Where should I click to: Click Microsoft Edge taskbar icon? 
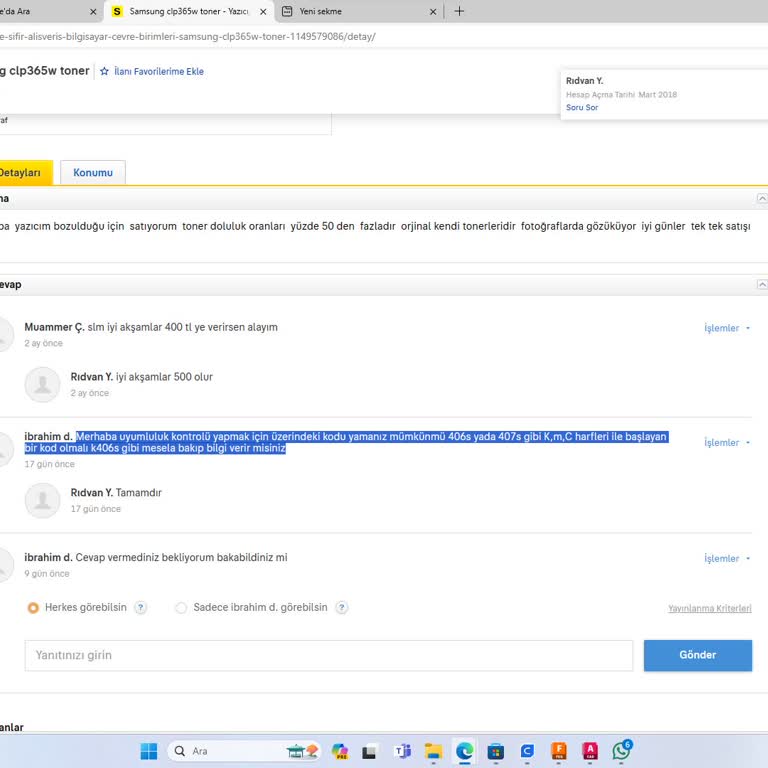tap(464, 751)
